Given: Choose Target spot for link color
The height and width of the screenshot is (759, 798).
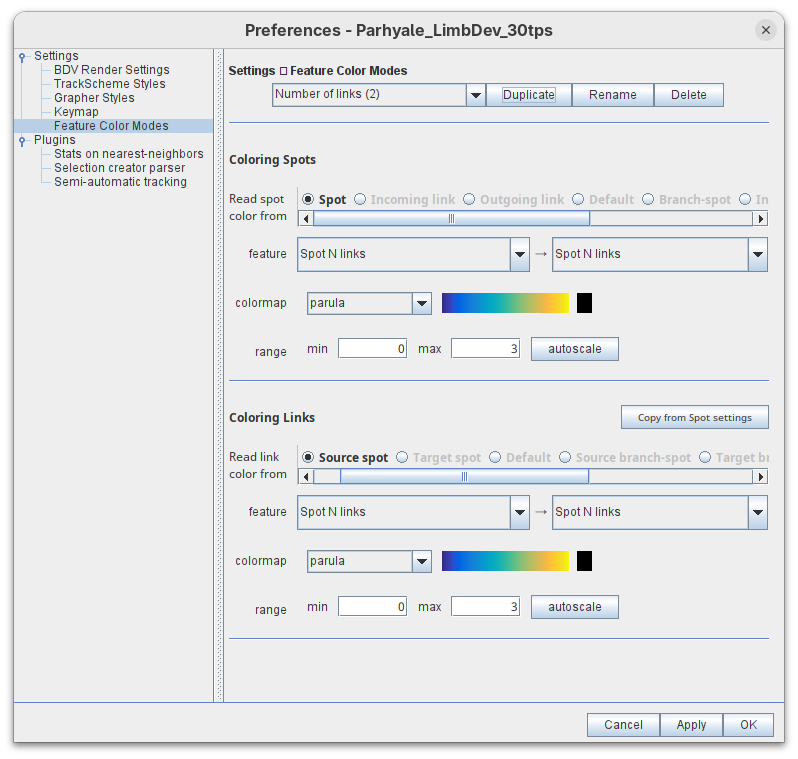Looking at the screenshot, I should click(402, 458).
